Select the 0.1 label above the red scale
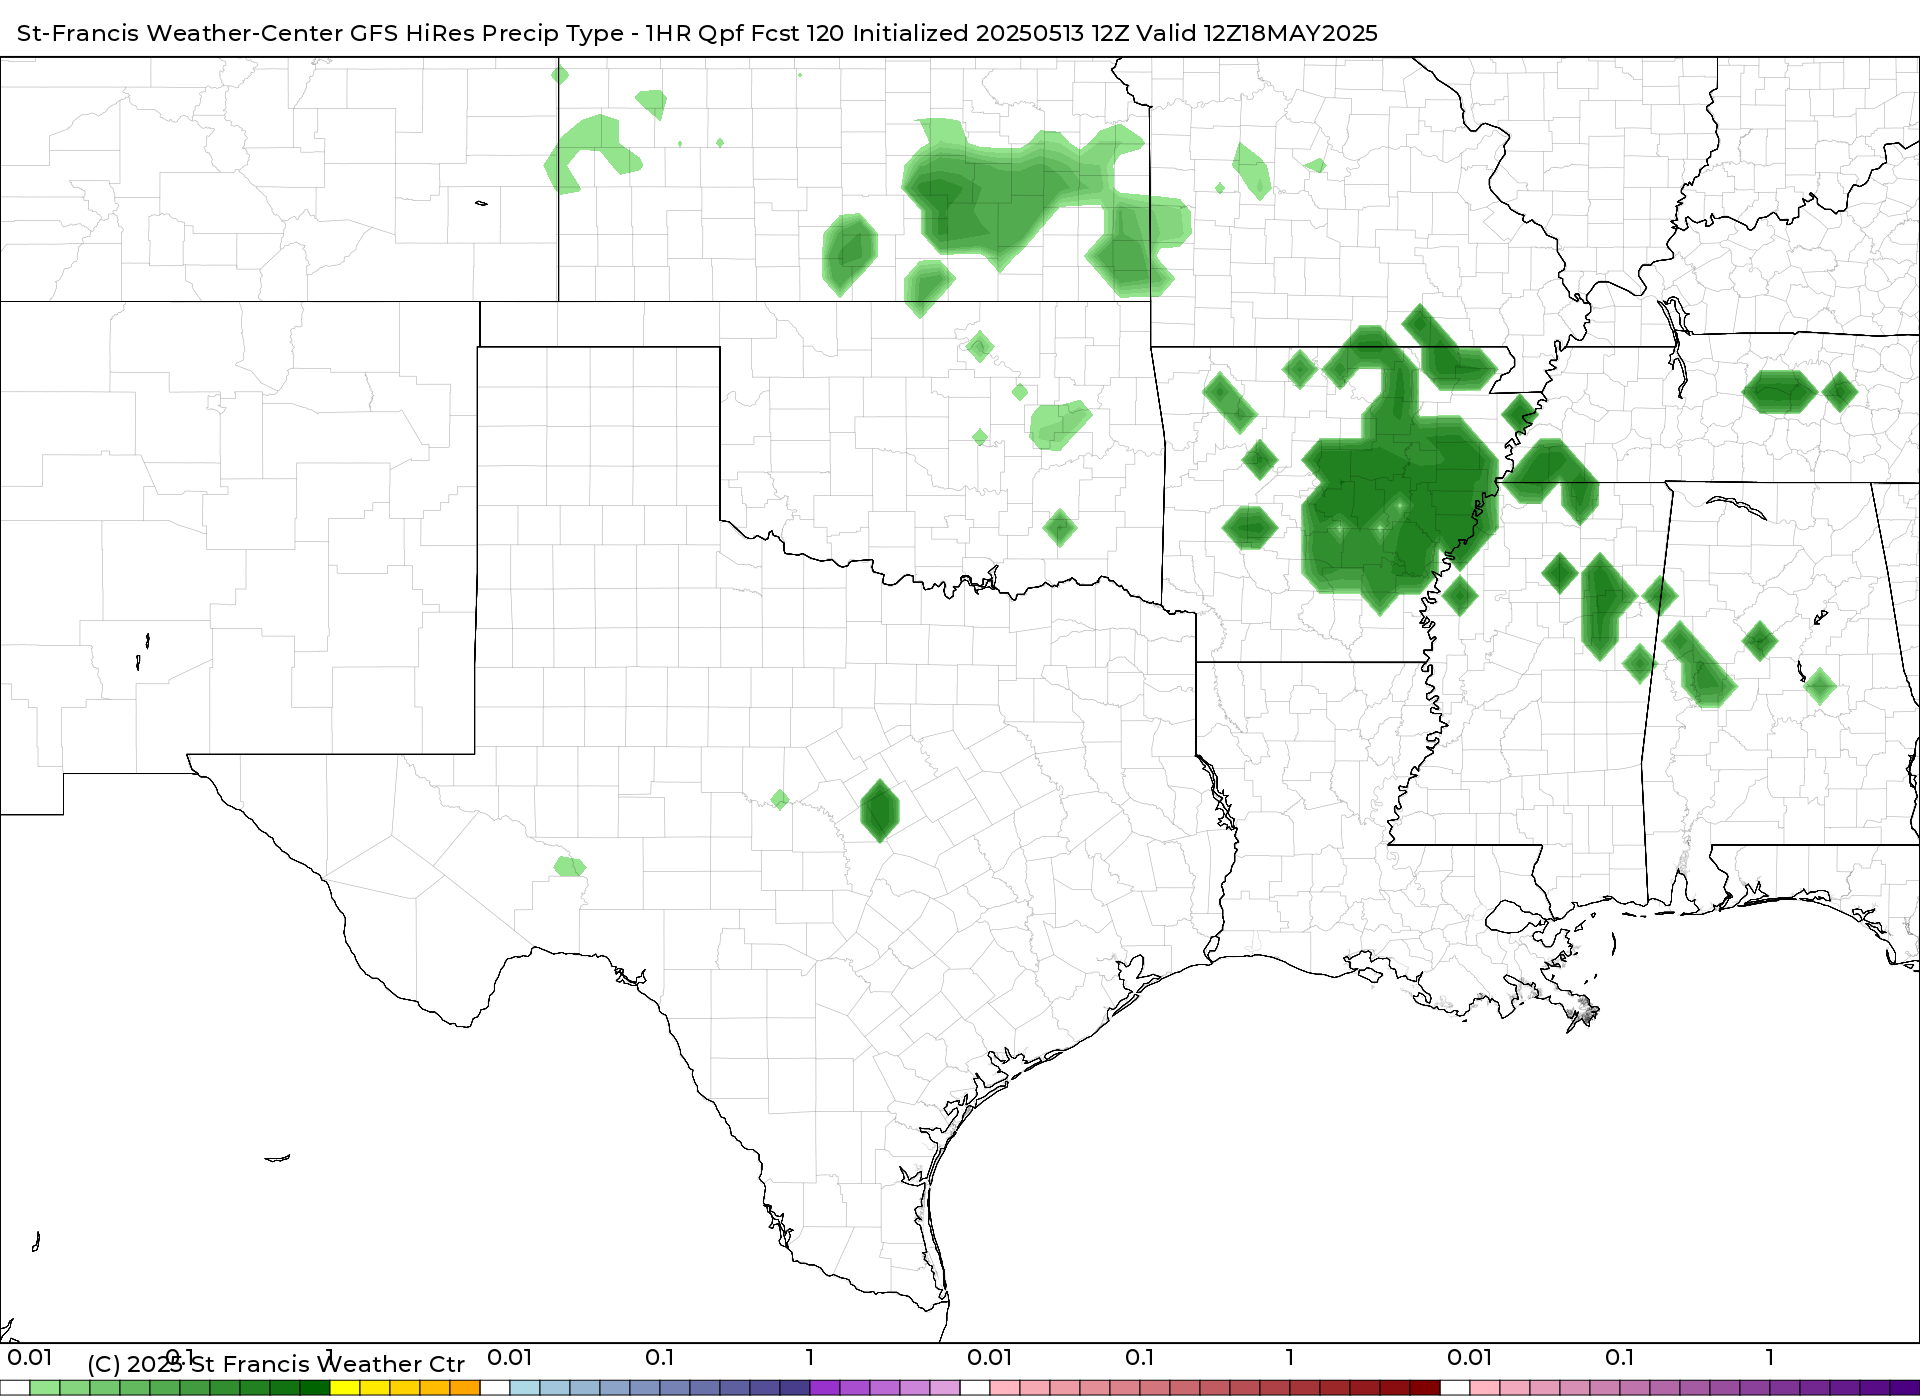Viewport: 1920px width, 1400px height. pos(1140,1357)
